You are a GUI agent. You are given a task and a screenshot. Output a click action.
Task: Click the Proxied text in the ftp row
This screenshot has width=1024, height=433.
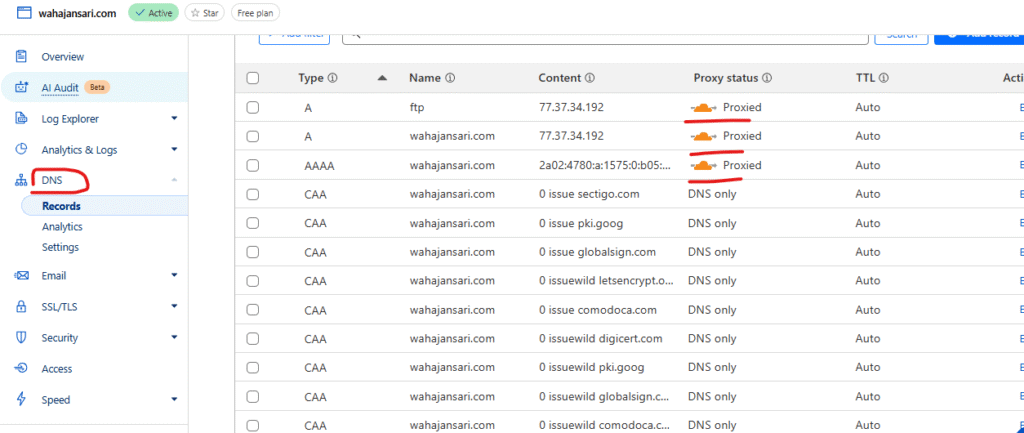742,107
